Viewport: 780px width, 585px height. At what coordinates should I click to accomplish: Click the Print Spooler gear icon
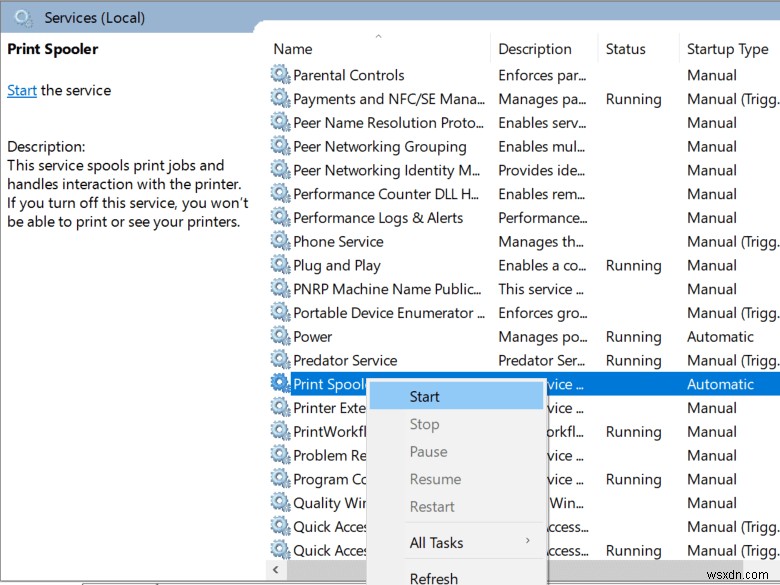point(281,384)
